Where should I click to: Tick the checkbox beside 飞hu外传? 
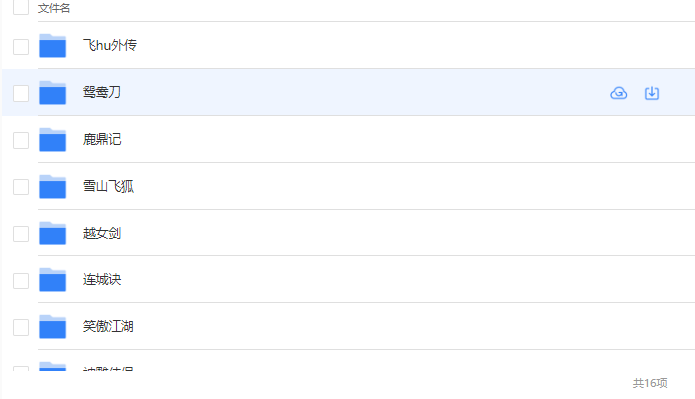coord(21,47)
